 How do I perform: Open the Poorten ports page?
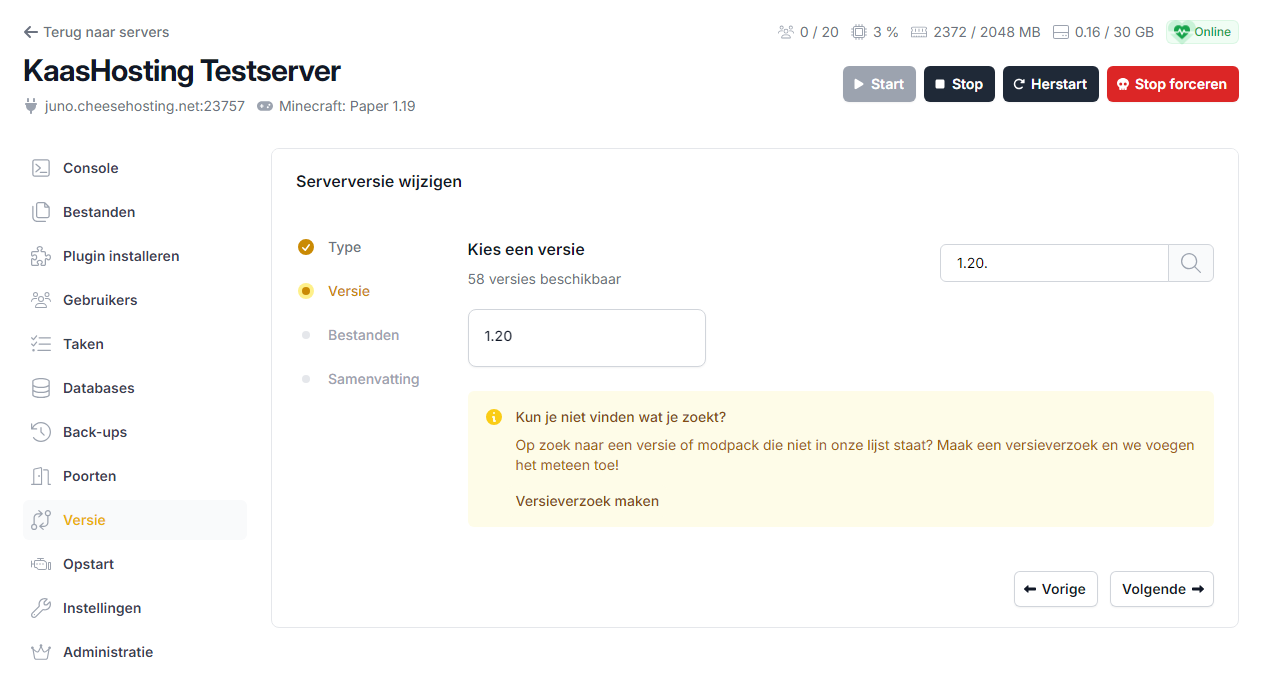pyautogui.click(x=89, y=476)
